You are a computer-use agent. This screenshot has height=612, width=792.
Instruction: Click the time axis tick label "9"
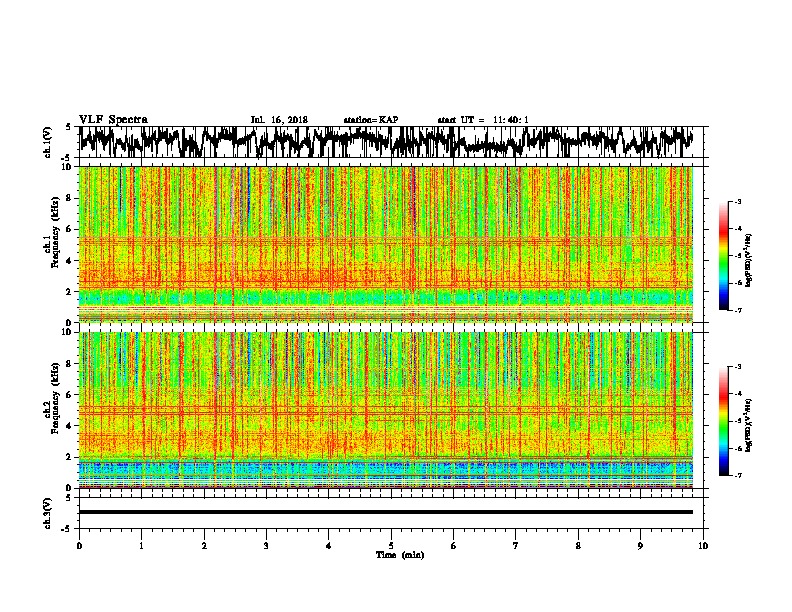click(640, 546)
